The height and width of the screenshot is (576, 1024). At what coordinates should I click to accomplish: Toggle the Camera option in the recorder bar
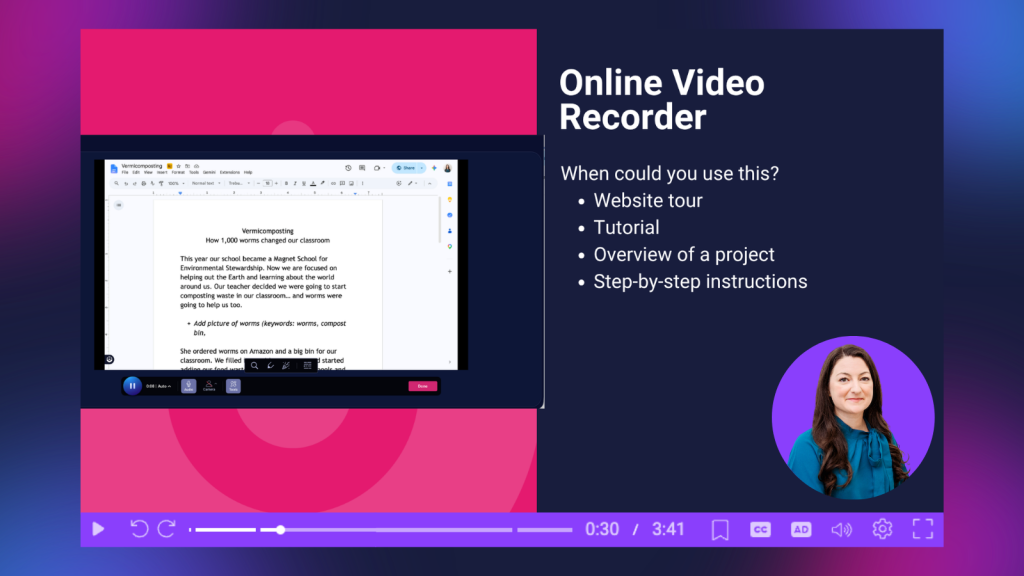tap(209, 386)
